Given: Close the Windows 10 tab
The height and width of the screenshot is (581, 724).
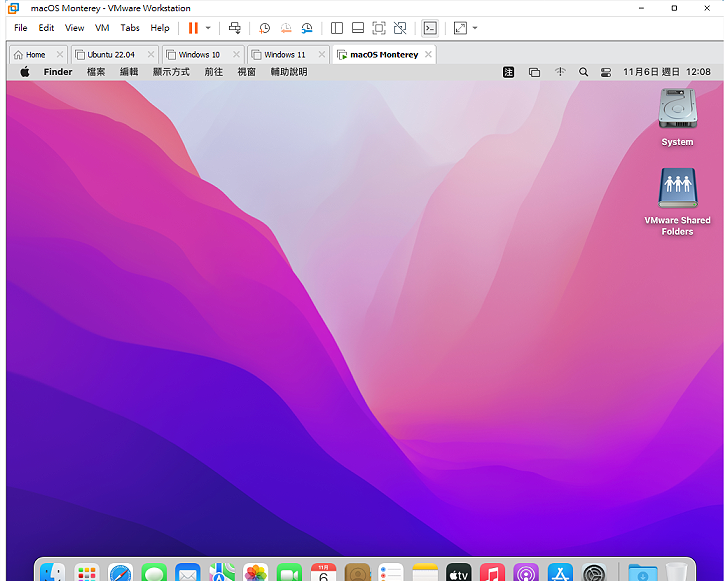Looking at the screenshot, I should pos(236,54).
